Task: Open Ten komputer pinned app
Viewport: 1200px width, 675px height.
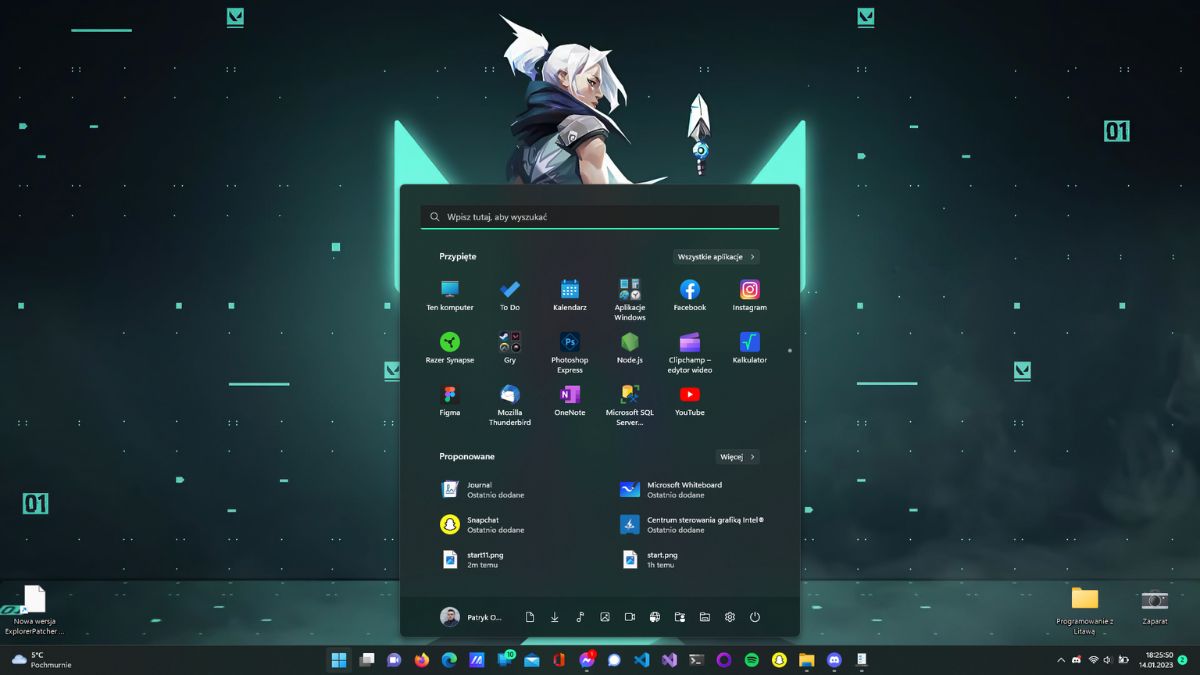Action: point(450,295)
